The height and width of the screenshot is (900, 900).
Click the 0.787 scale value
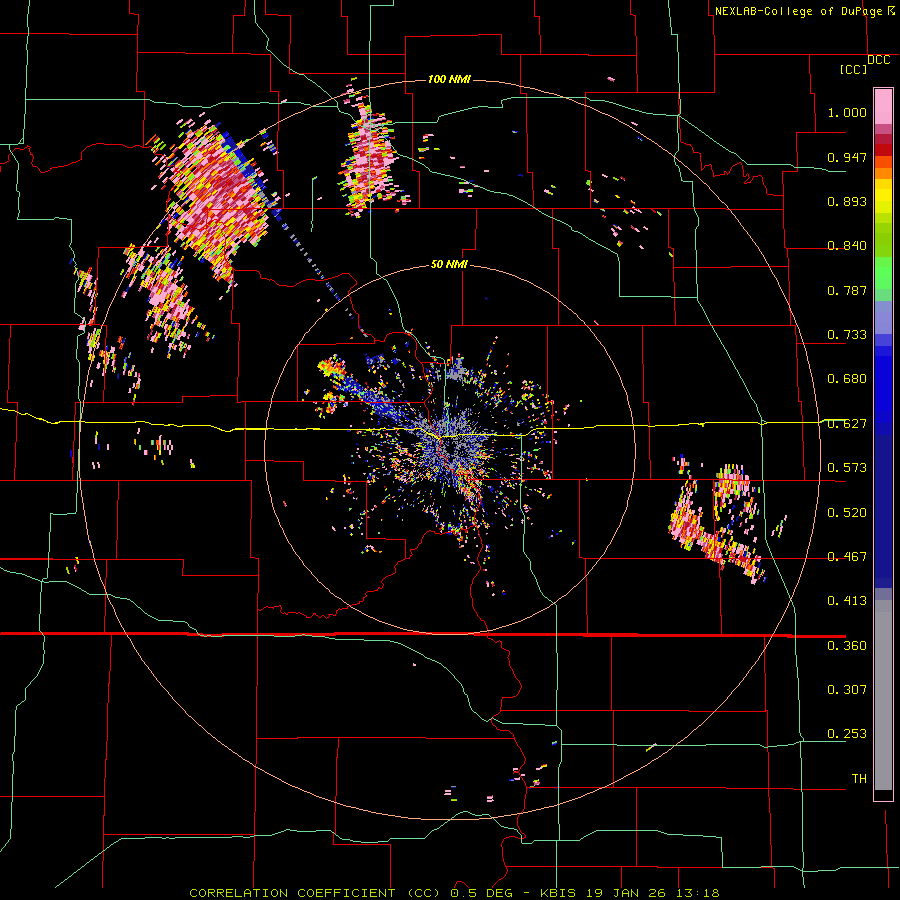[847, 290]
